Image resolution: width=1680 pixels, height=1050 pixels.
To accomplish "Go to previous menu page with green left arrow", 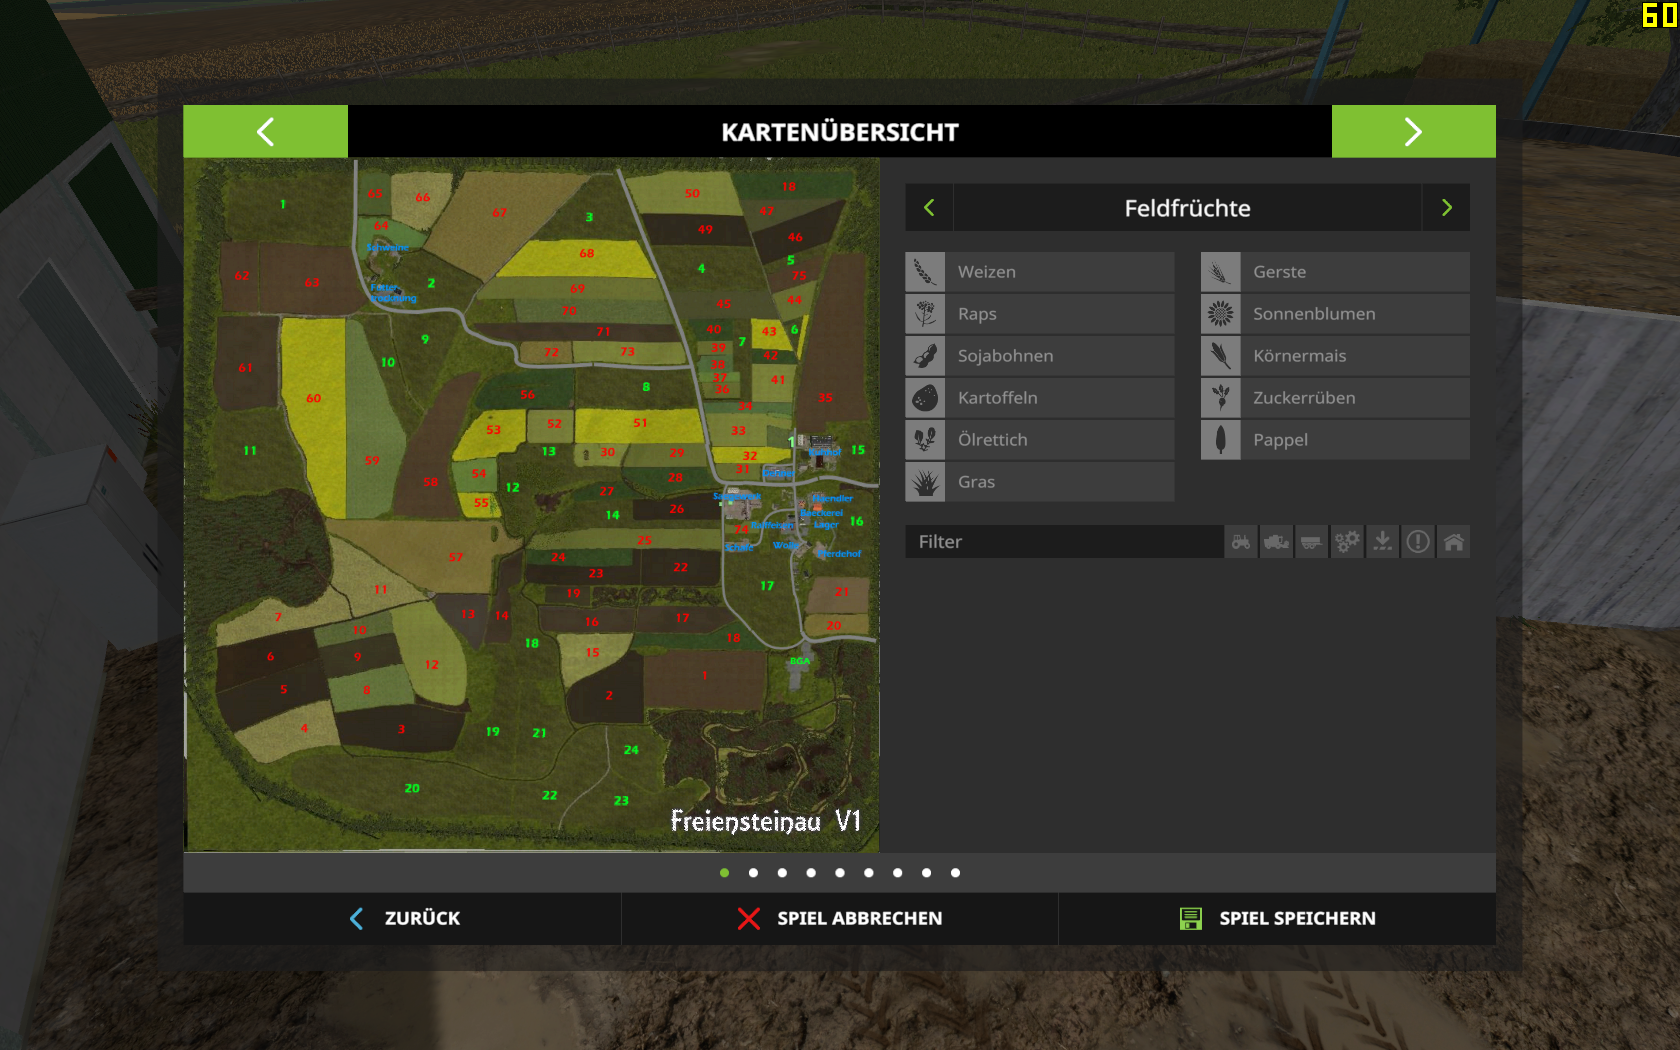I will (265, 131).
